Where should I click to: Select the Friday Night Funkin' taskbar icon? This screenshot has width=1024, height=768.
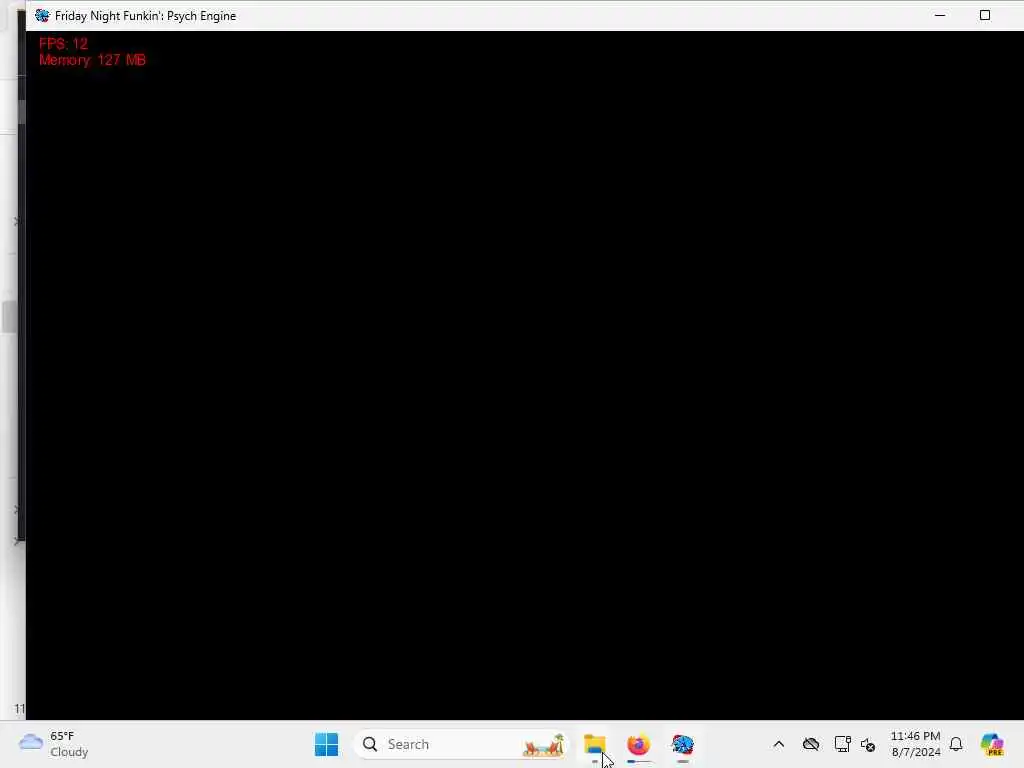point(682,744)
